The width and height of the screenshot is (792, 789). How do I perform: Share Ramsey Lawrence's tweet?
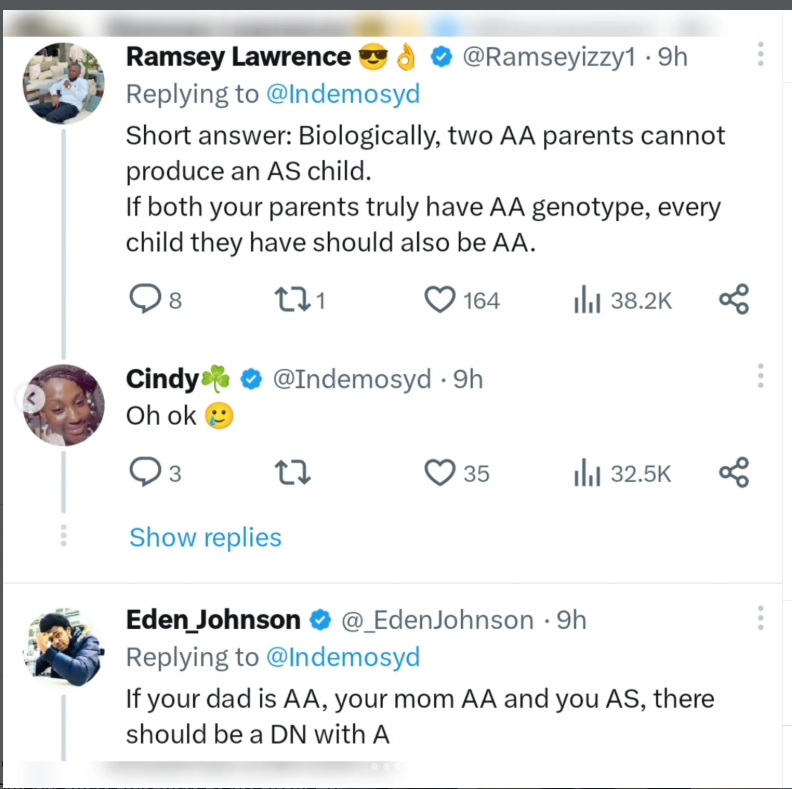[734, 299]
